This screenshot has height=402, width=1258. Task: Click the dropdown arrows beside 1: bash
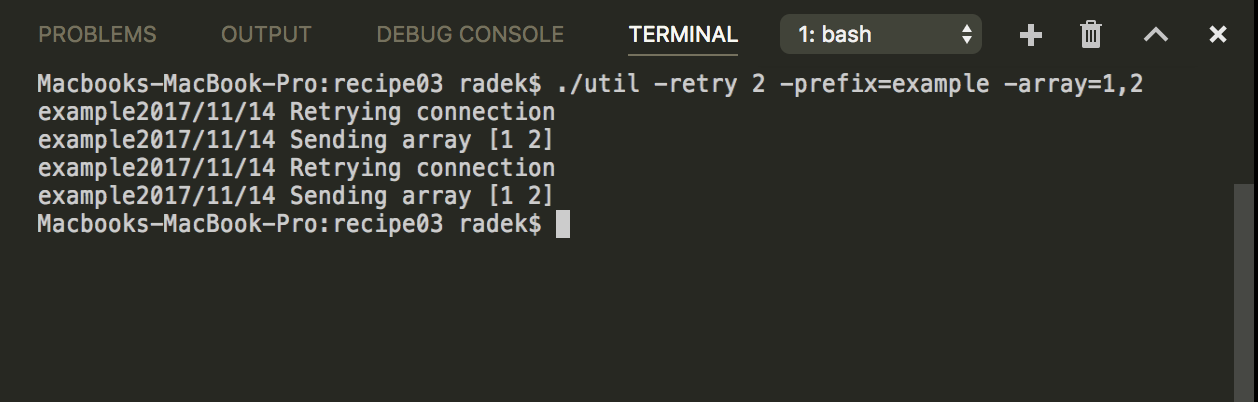click(x=966, y=35)
